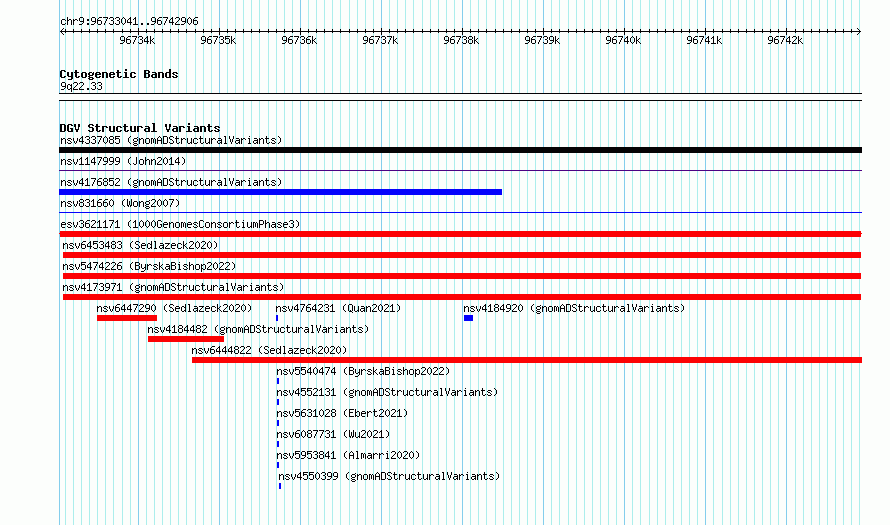
Task: Click the 96740k ruler position label
Action: [623, 40]
